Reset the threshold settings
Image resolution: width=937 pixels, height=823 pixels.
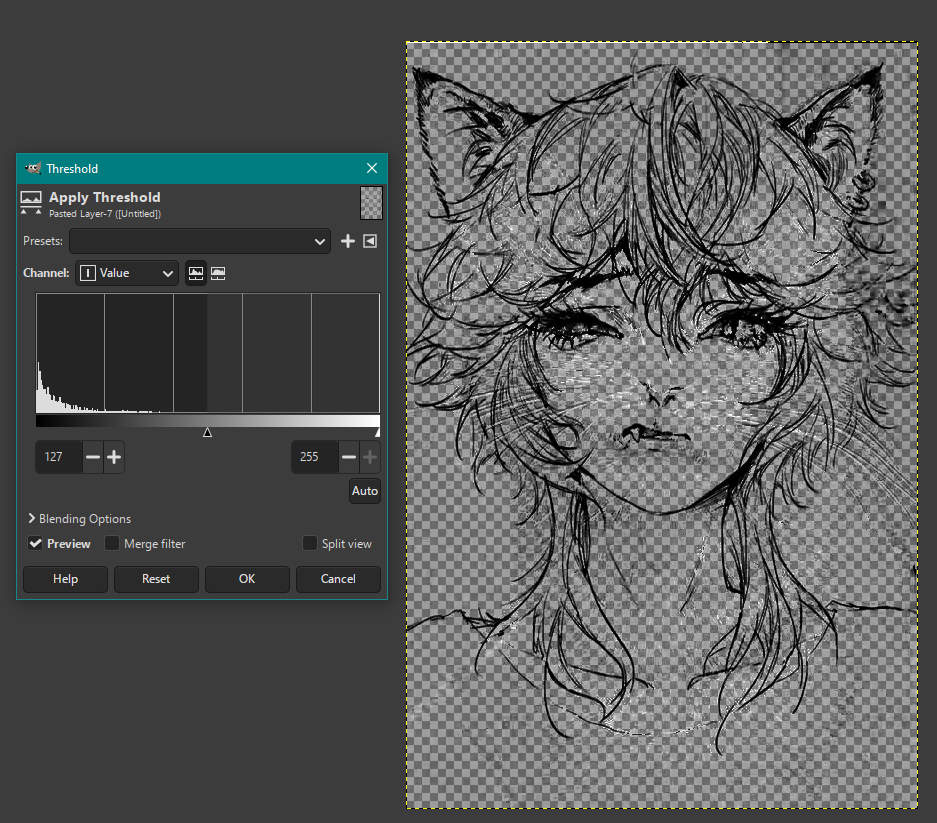[x=156, y=579]
